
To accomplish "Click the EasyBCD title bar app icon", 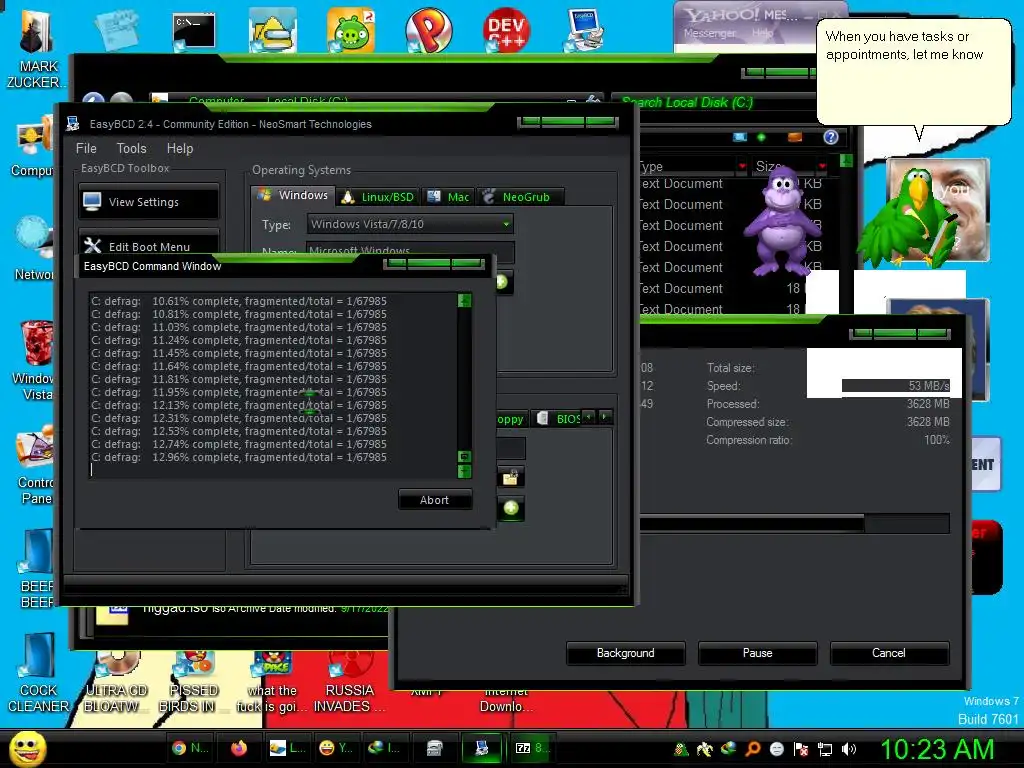I will 72,123.
